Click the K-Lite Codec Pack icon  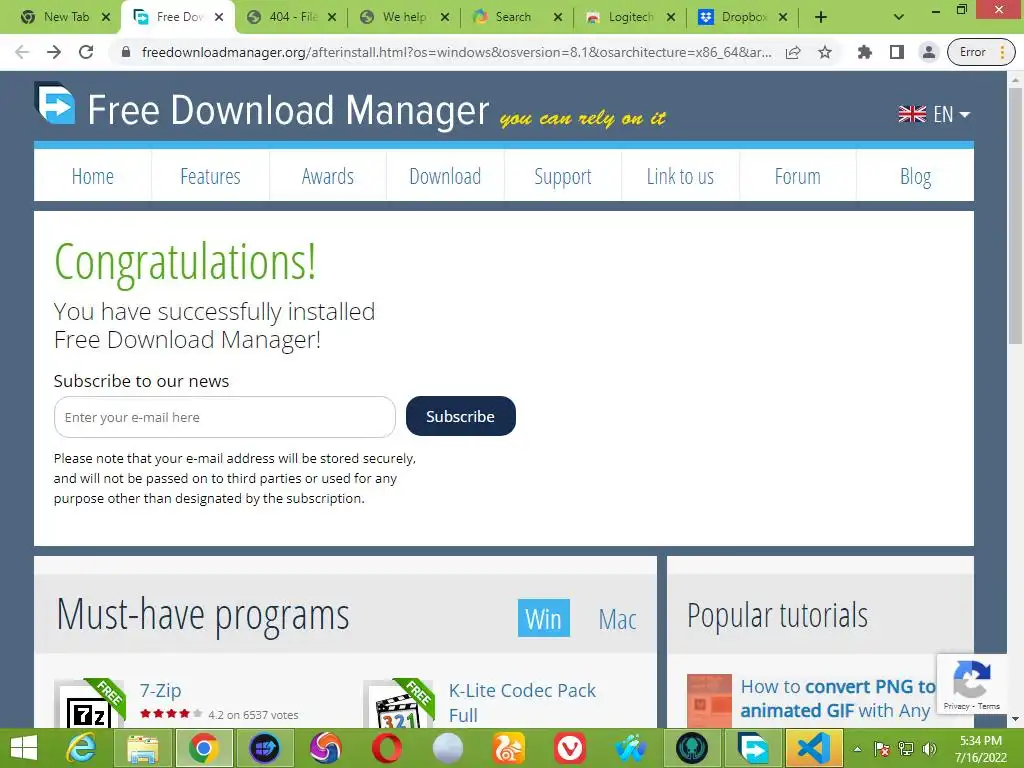(x=398, y=704)
